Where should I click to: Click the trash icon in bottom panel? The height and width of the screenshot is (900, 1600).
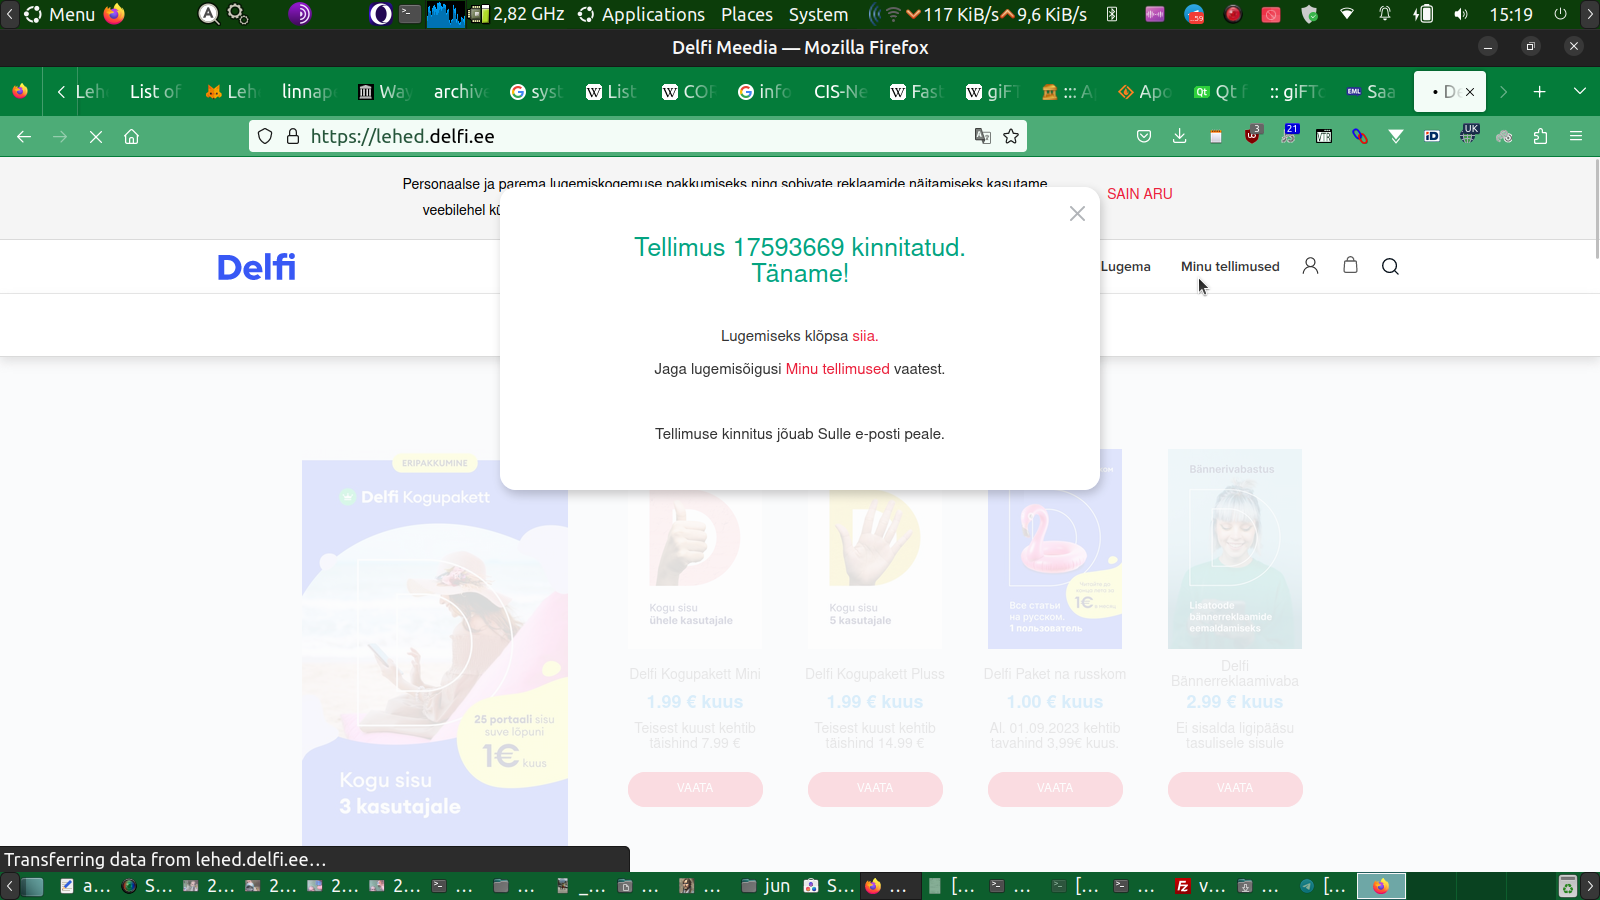(1568, 886)
